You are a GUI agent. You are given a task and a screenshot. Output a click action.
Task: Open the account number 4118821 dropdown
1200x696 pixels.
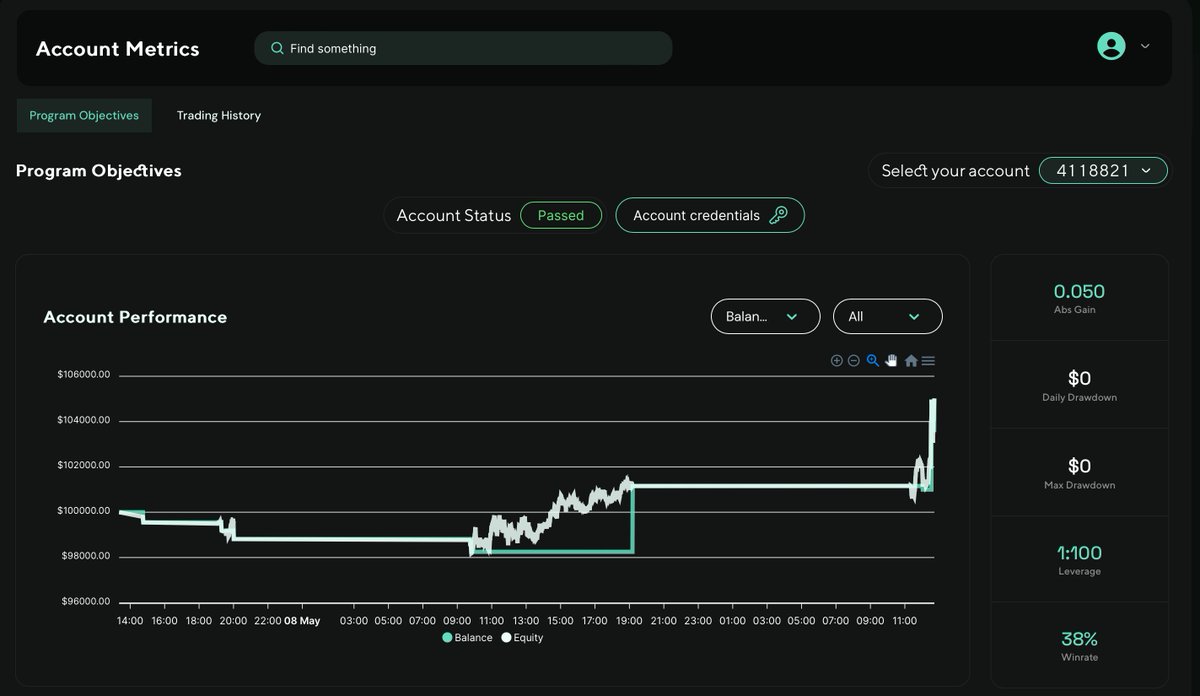click(x=1103, y=171)
